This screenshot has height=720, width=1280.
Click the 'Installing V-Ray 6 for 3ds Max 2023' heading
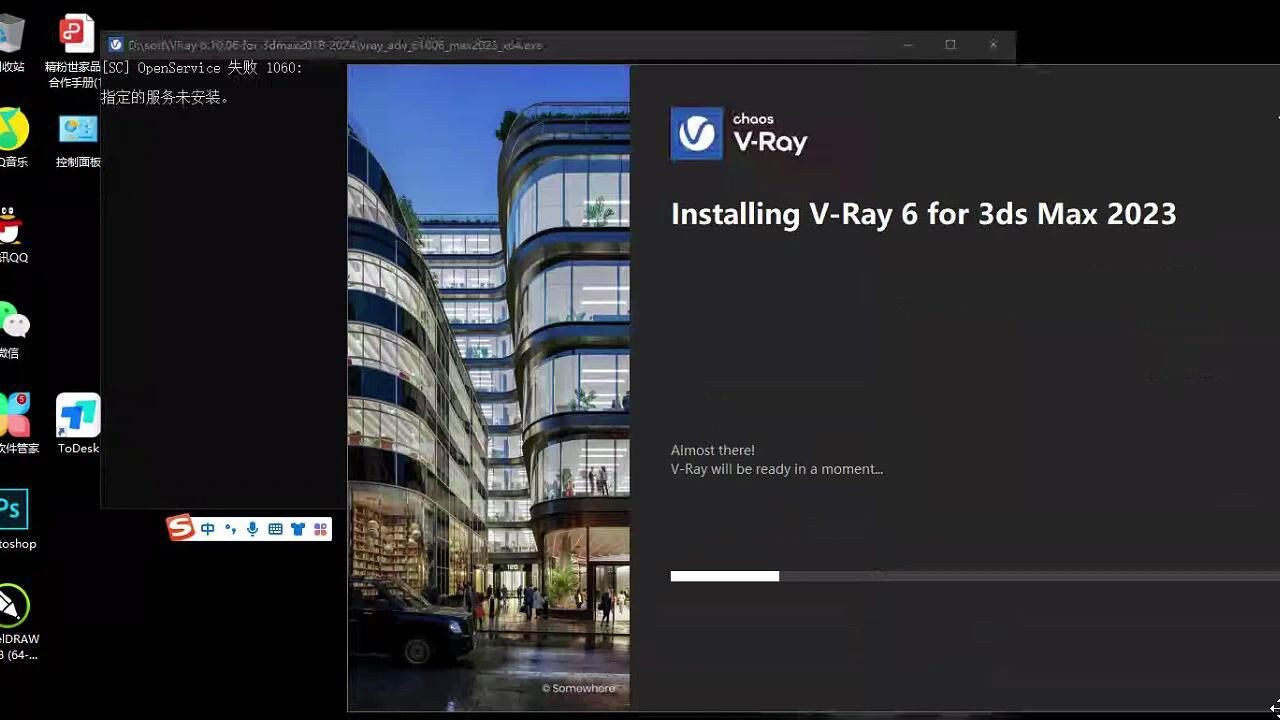tap(924, 214)
